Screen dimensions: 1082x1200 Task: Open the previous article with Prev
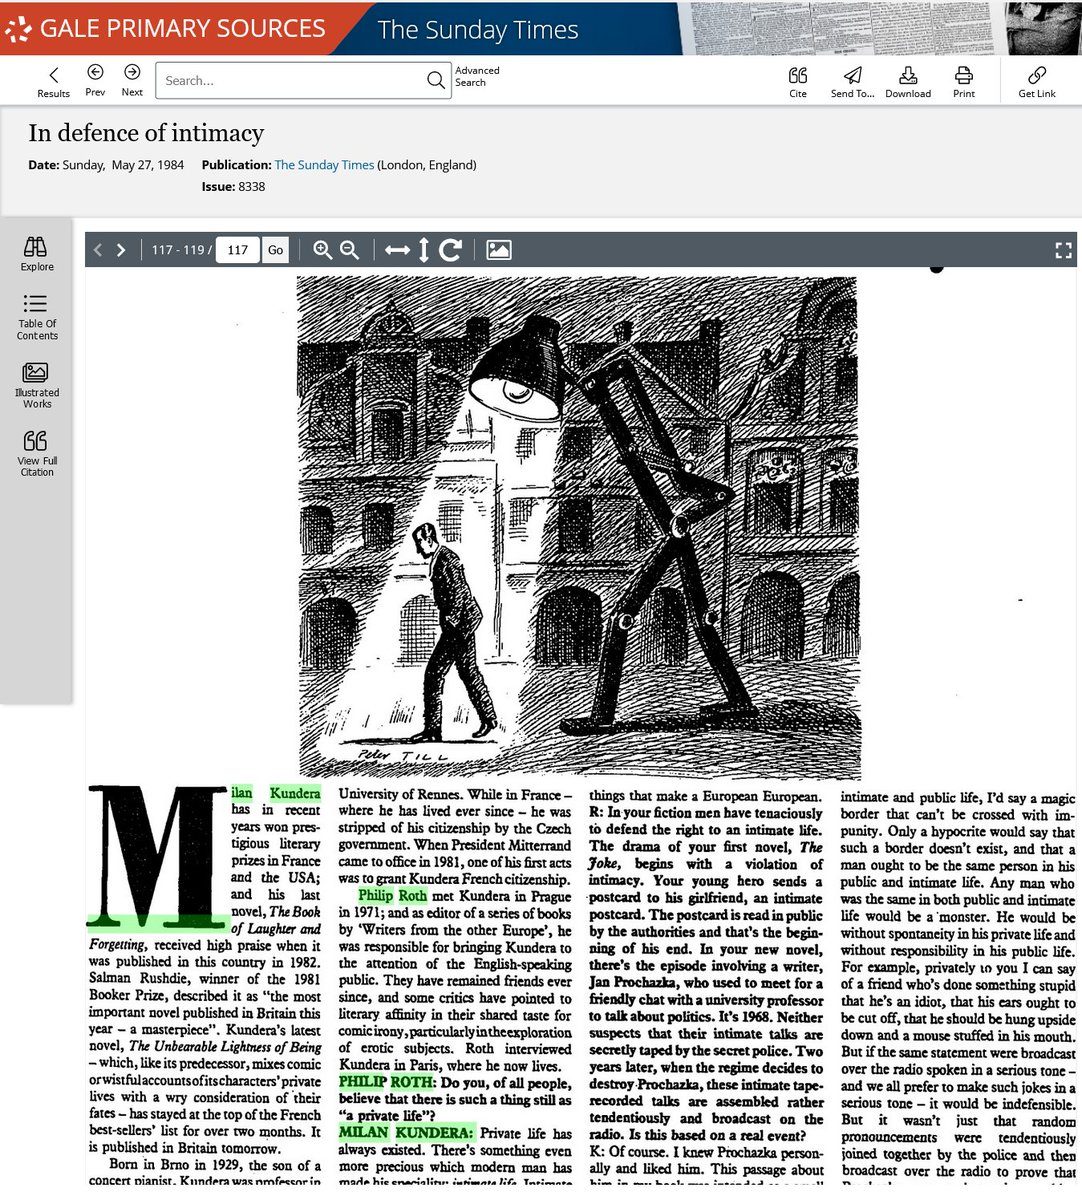click(95, 80)
